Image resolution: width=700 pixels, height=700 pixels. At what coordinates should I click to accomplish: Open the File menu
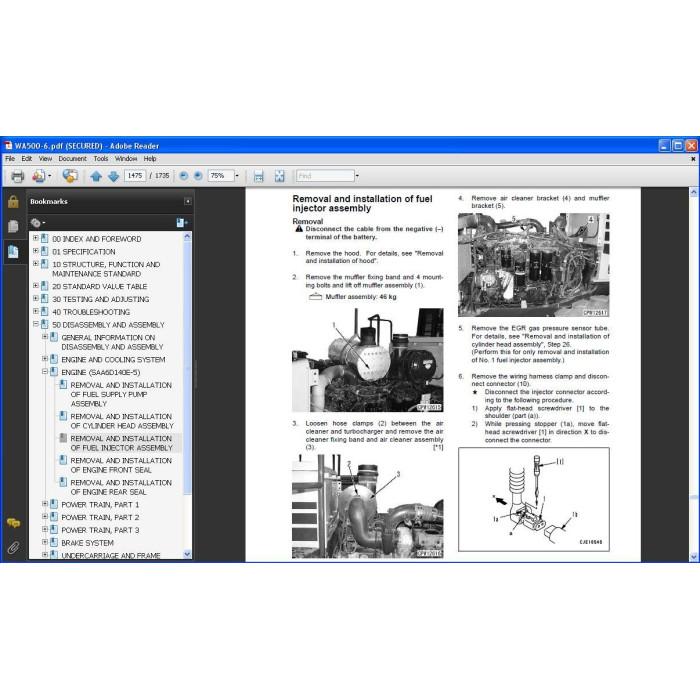tap(10, 158)
